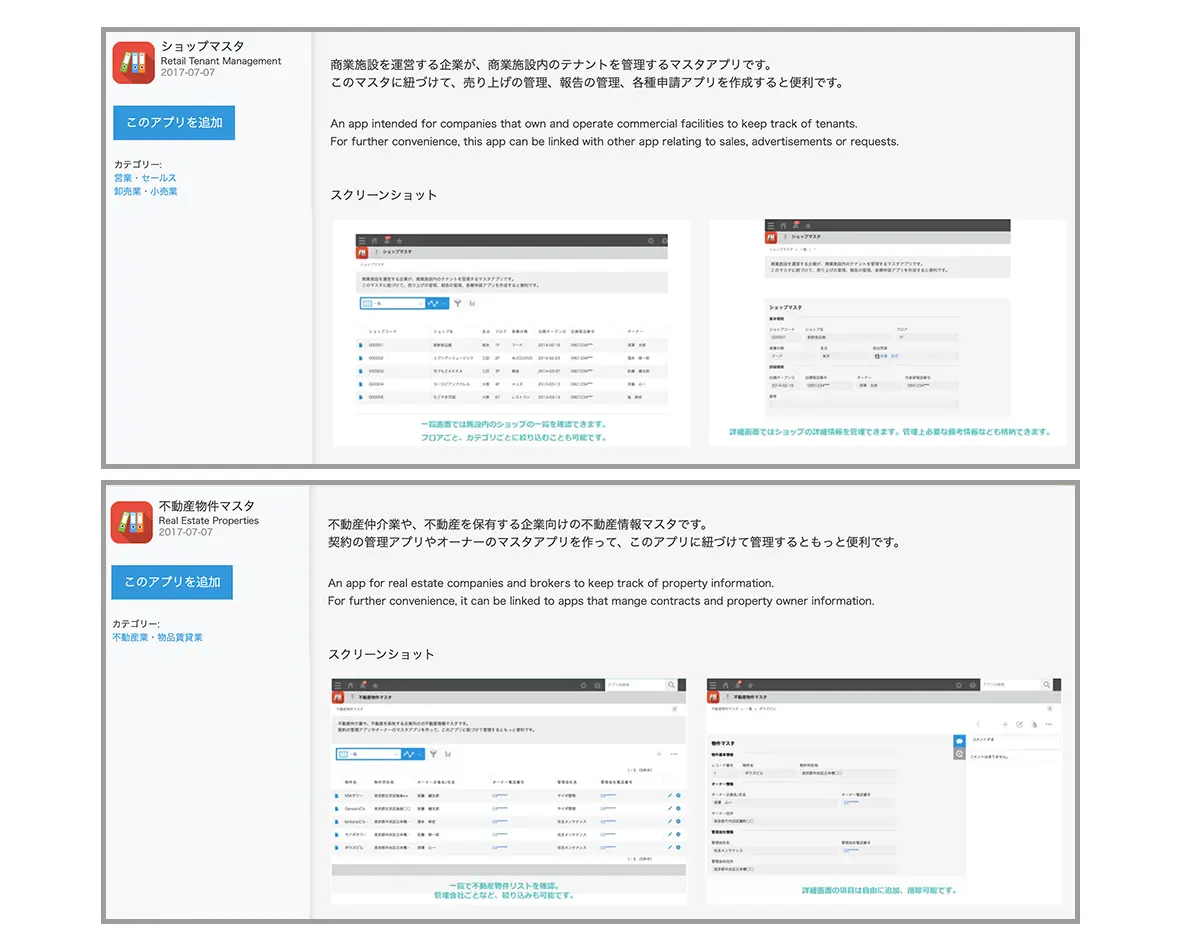The width and height of the screenshot is (1179, 950).
Task: Enlarge the ショップマスタ detail view screenshot
Action: (x=887, y=333)
